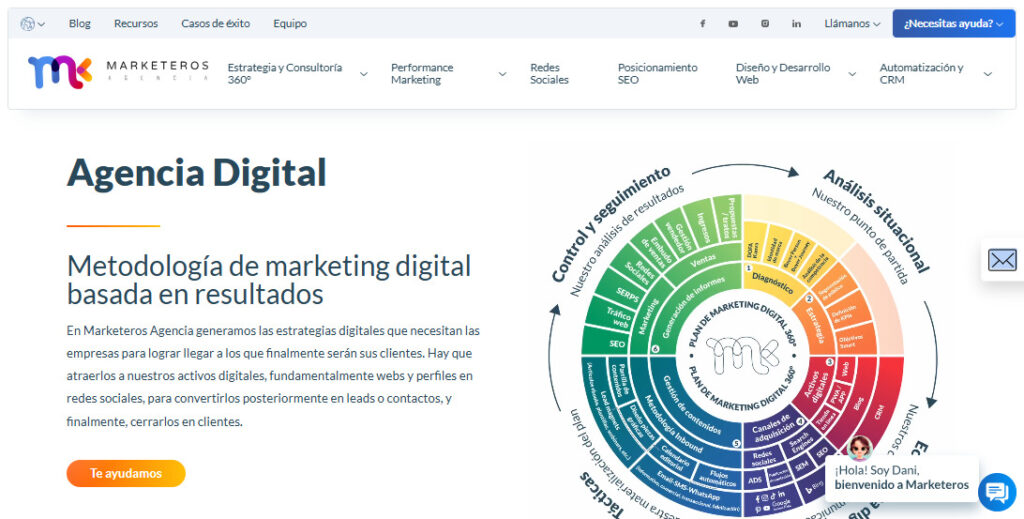Screen dimensions: 1024x519
Task: Open the Facebook profile icon
Action: 703,24
